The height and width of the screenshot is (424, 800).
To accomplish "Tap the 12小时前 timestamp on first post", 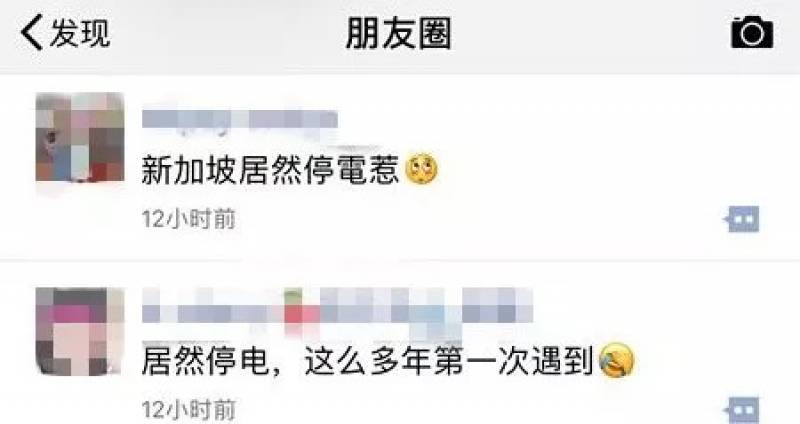I will [x=188, y=219].
